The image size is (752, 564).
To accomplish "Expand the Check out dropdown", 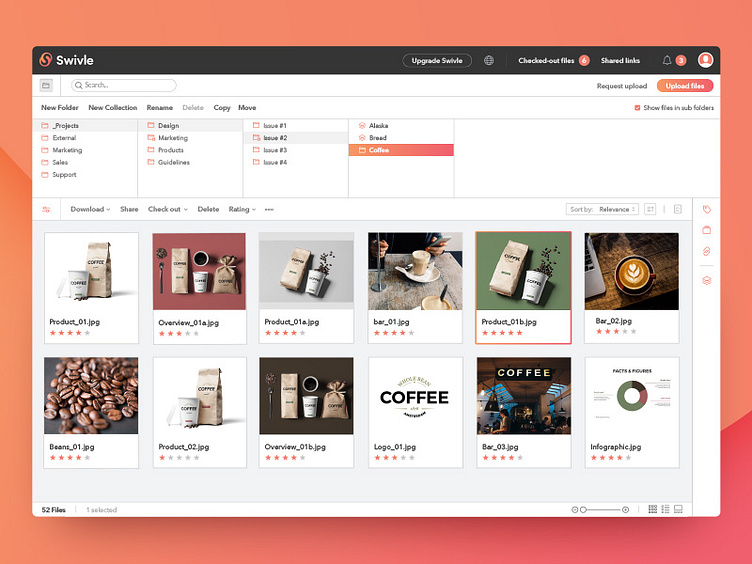I will click(x=168, y=209).
